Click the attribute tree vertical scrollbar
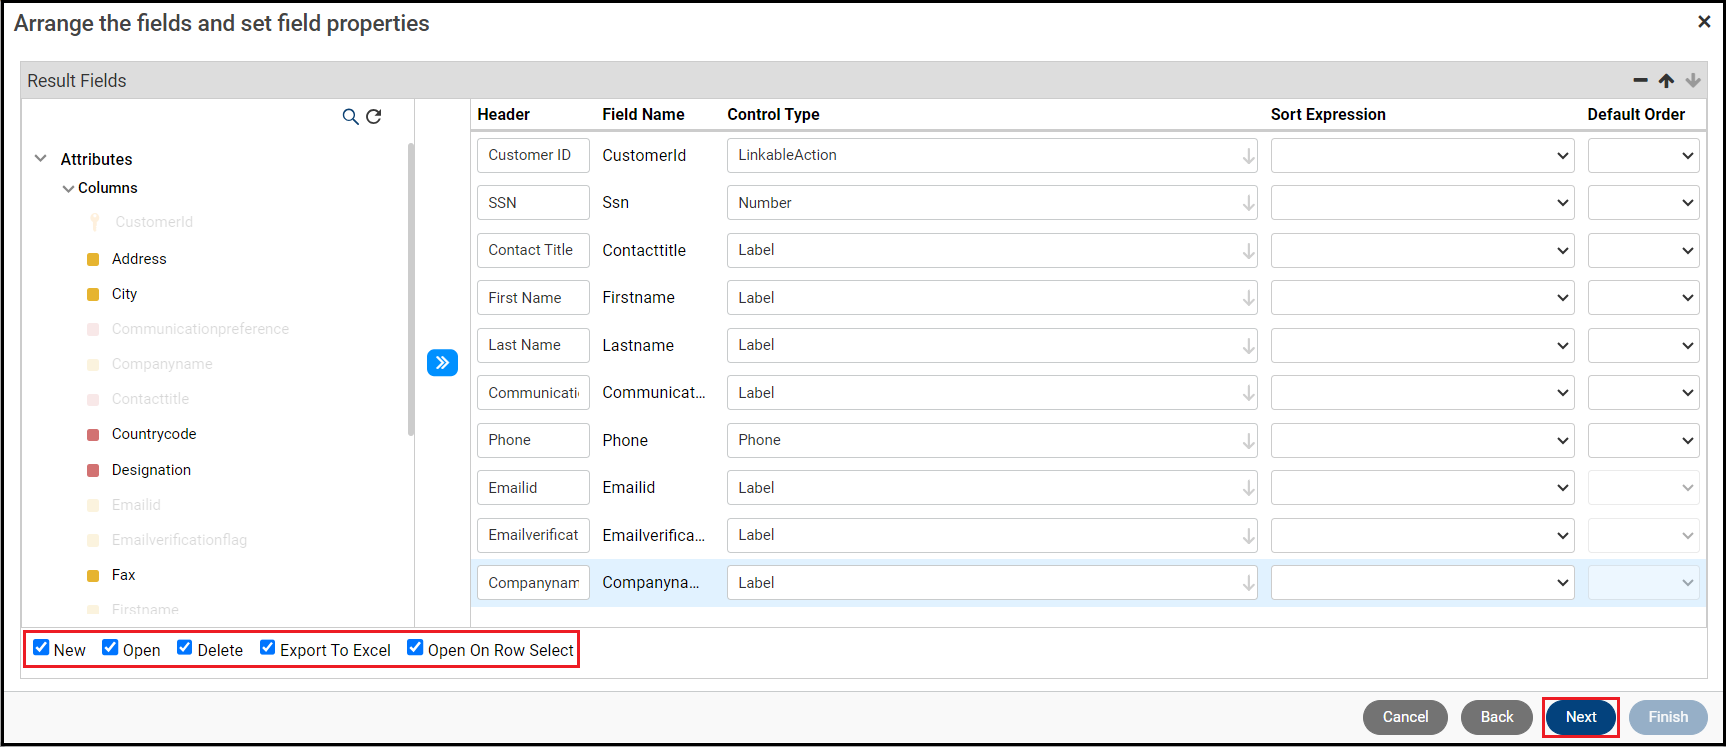1726x747 pixels. tap(411, 290)
